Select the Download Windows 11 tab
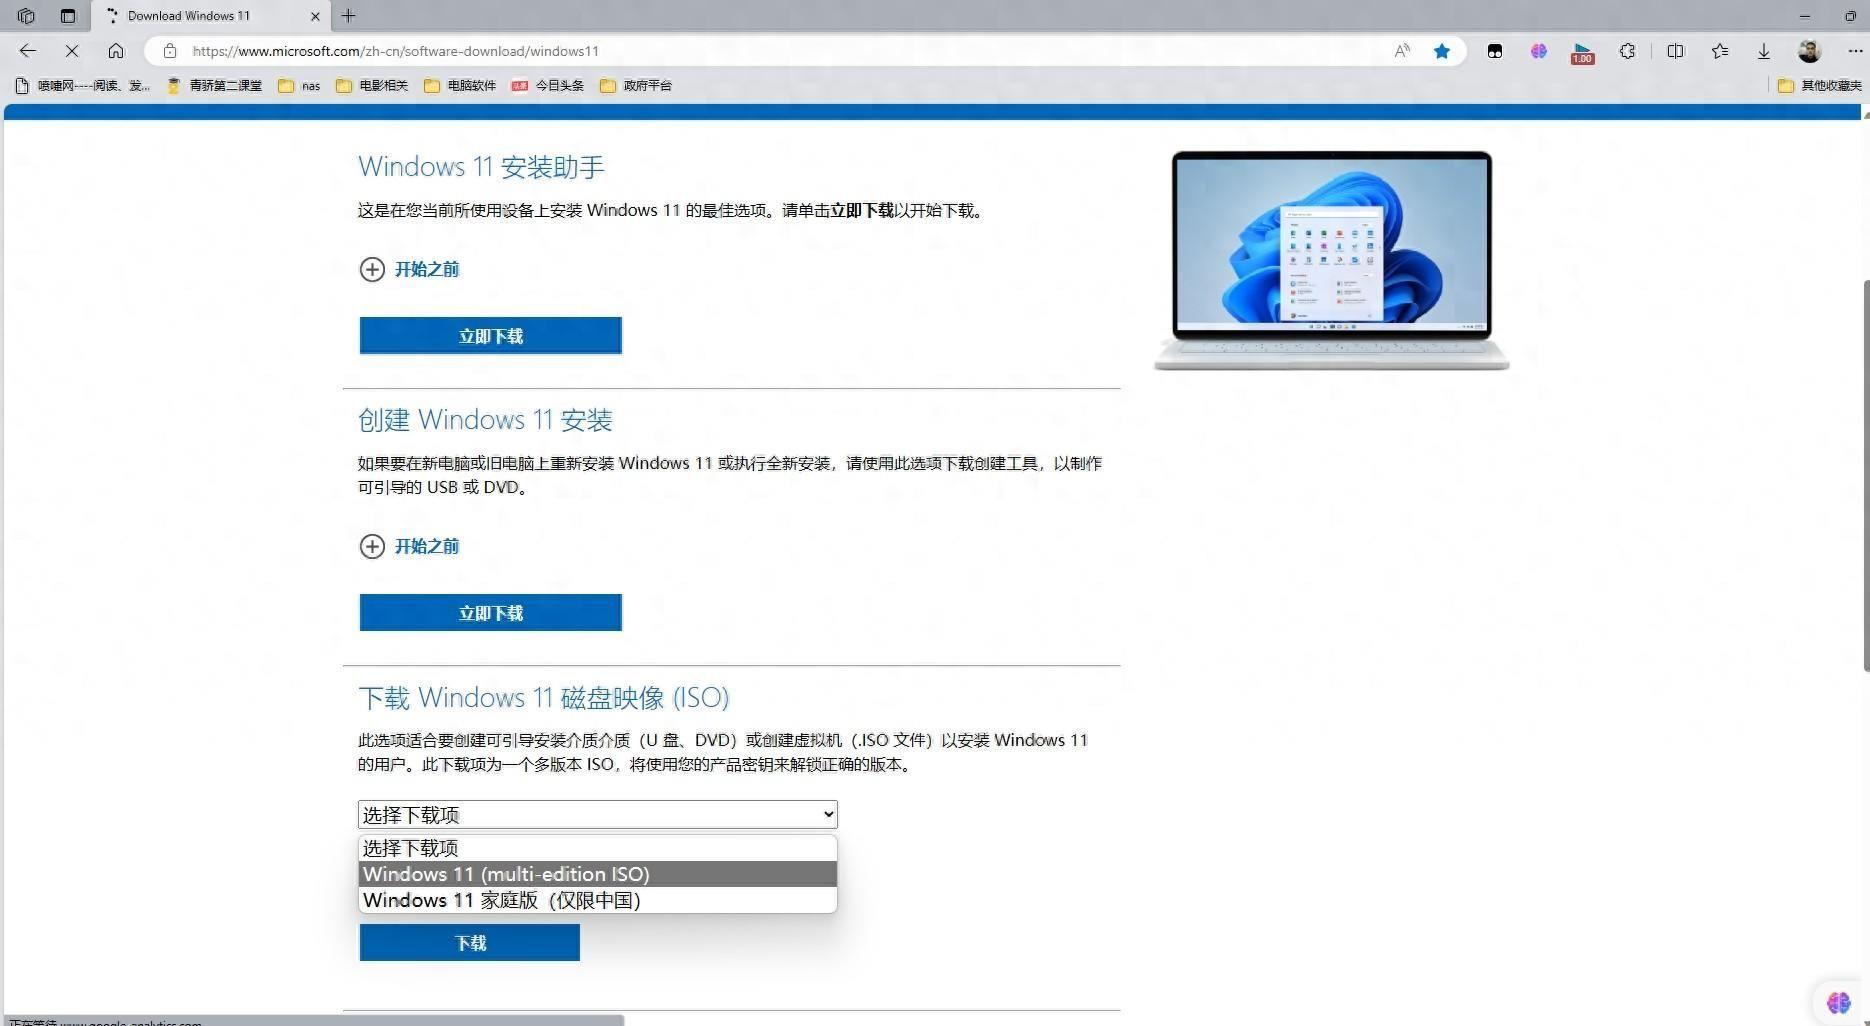 point(210,16)
